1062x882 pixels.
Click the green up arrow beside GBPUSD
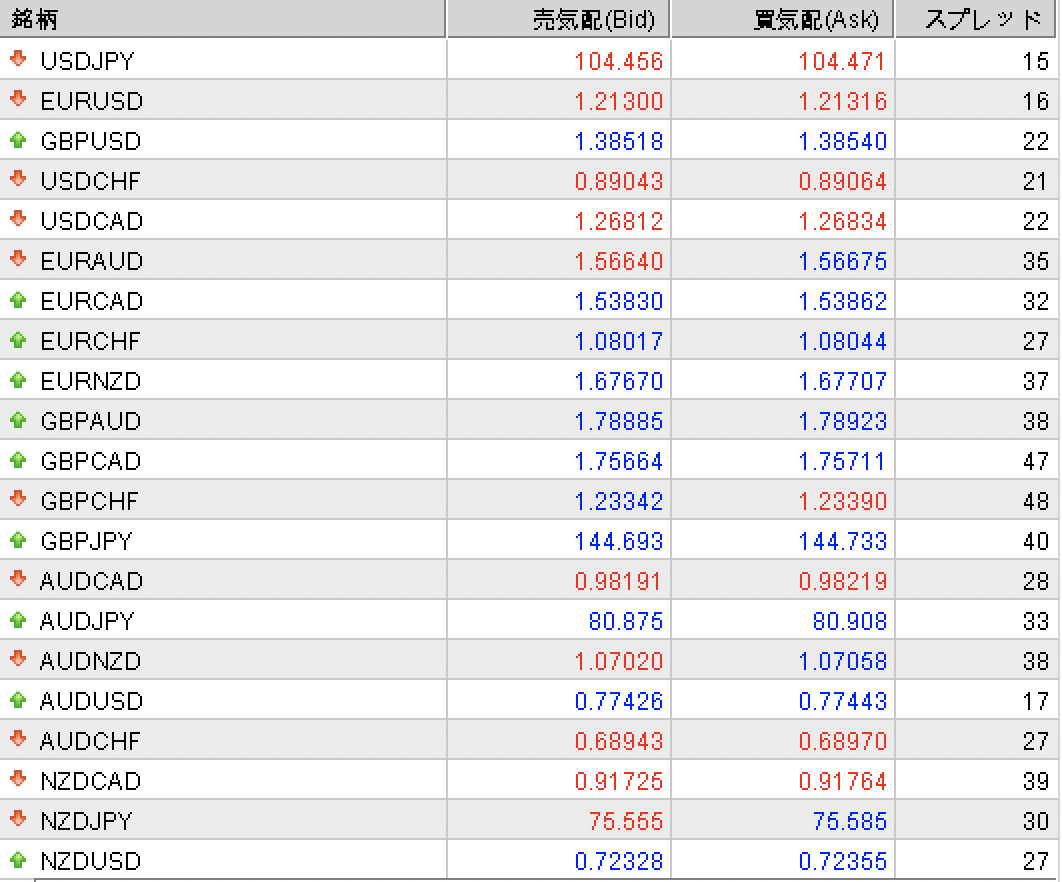coord(18,140)
